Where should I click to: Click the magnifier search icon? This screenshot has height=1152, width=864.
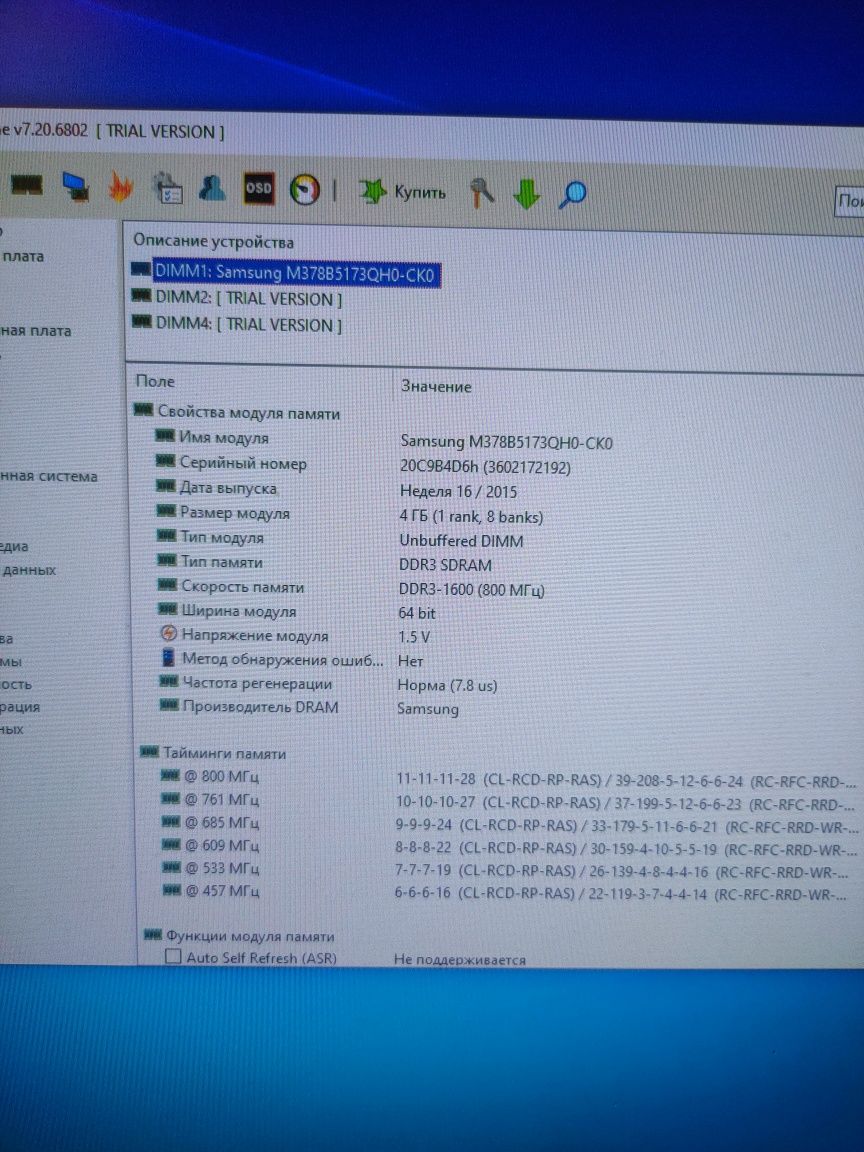click(572, 195)
